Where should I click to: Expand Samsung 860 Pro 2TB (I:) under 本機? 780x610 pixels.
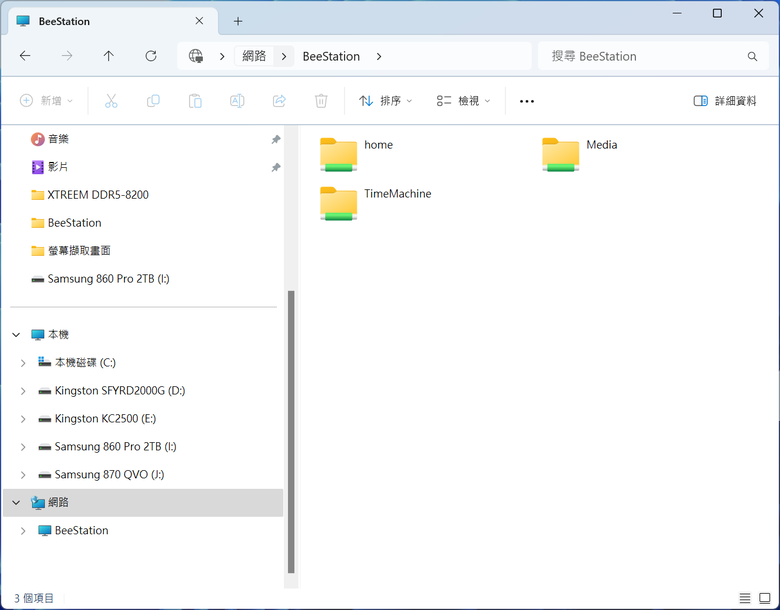coord(23,447)
